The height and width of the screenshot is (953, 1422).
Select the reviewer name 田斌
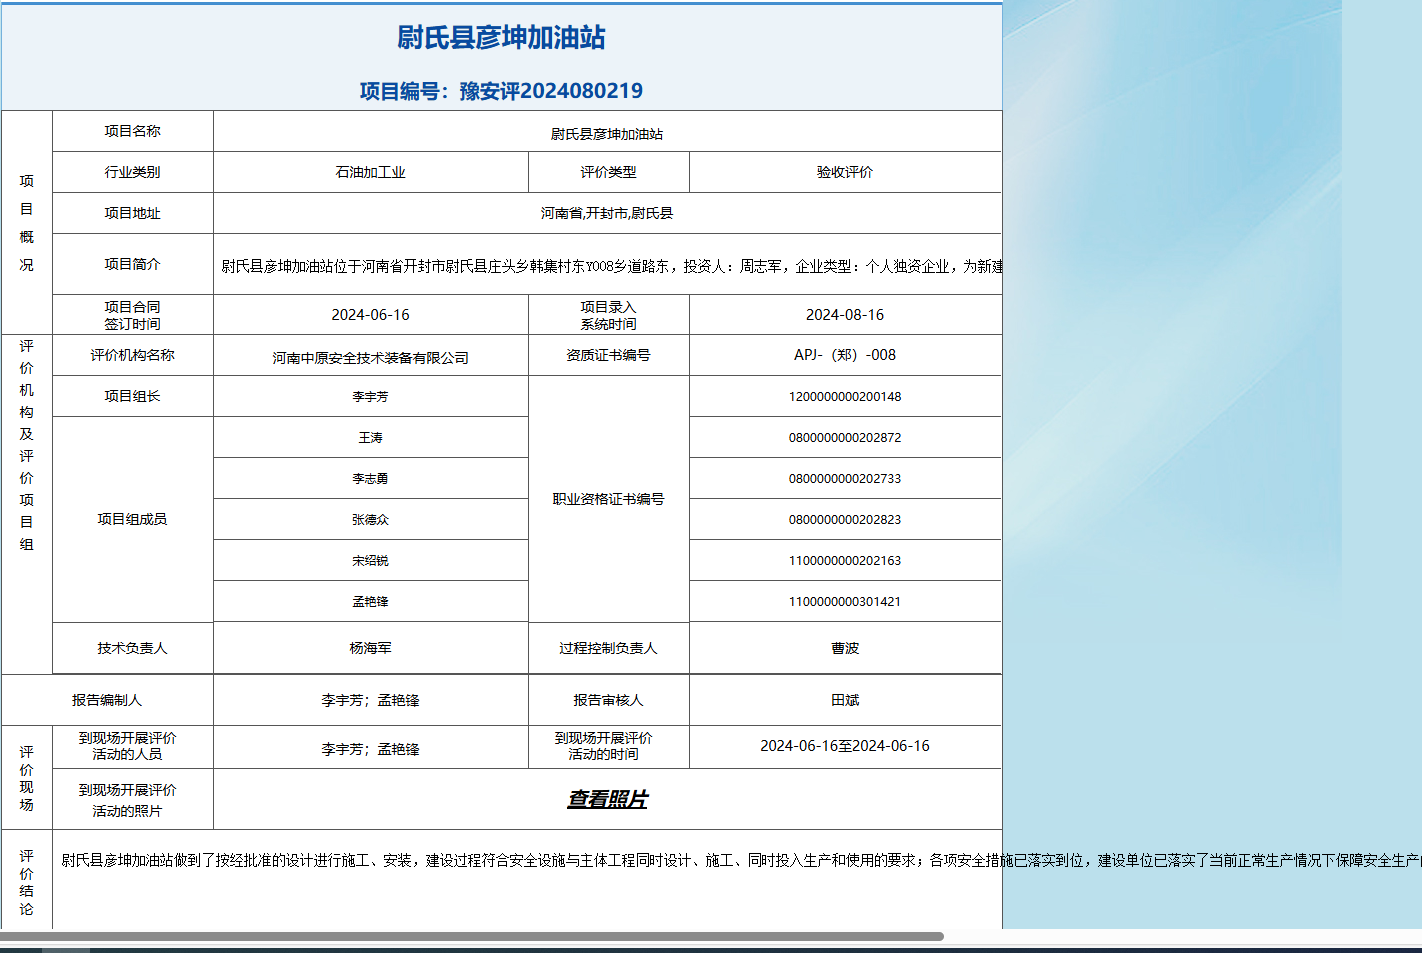pos(845,700)
